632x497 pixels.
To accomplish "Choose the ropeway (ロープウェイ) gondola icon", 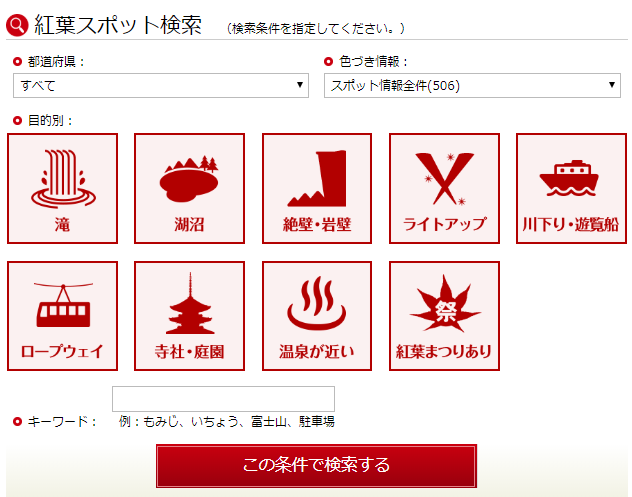I will [62, 316].
